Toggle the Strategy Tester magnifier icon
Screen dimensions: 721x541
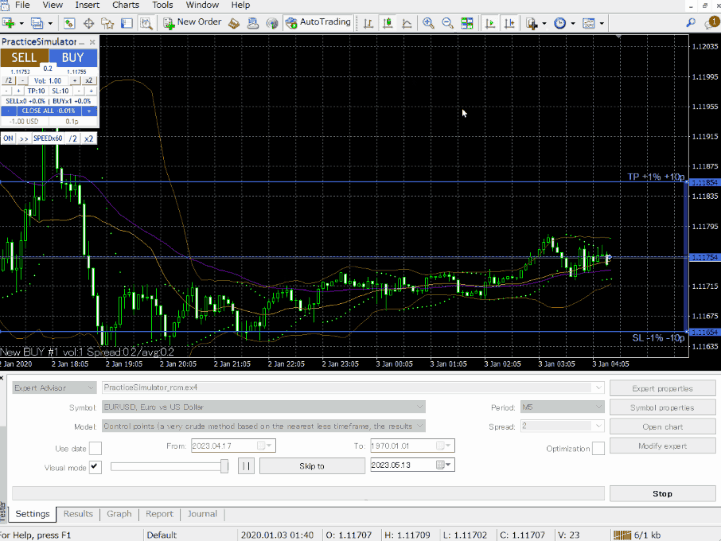click(146, 23)
